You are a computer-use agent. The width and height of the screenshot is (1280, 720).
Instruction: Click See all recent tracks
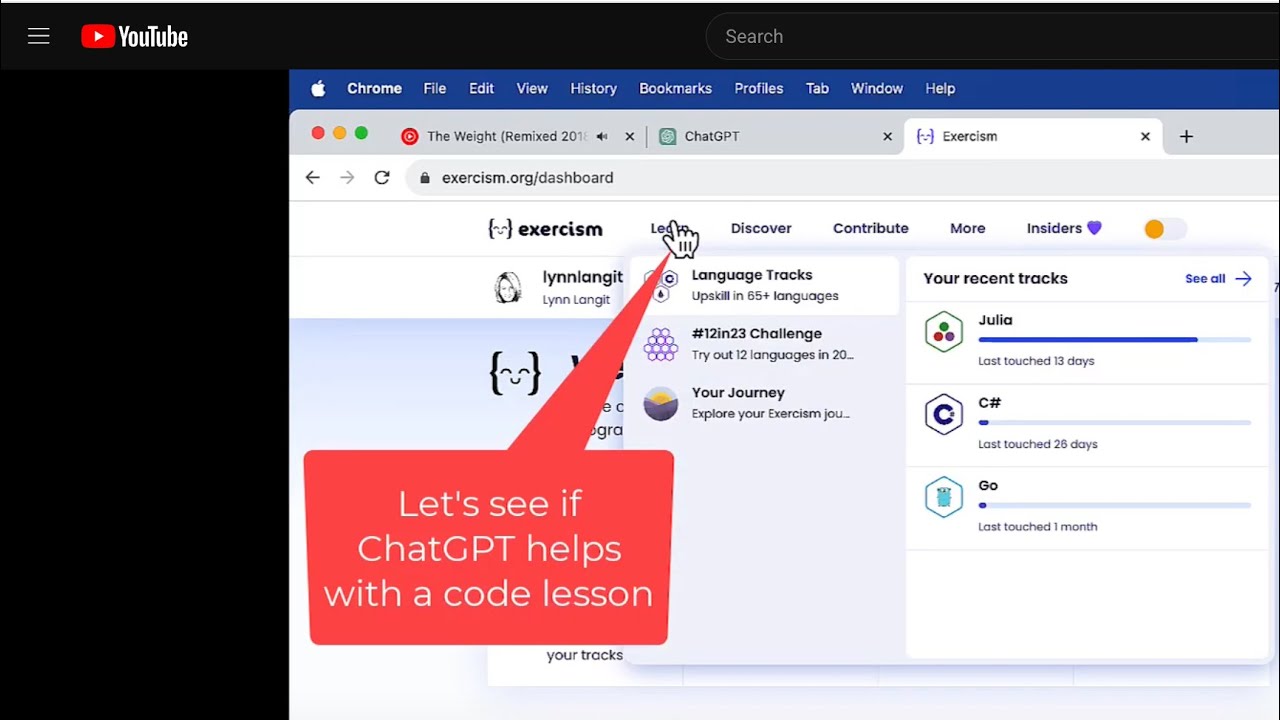point(1218,279)
